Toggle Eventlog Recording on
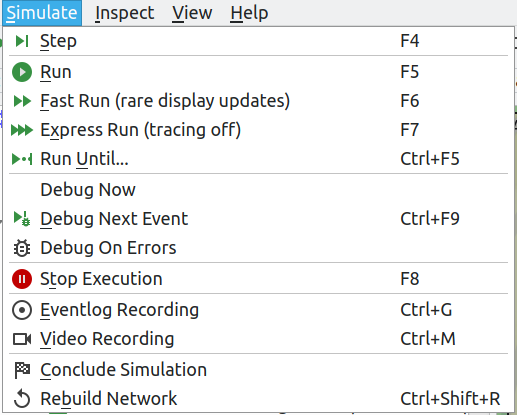The width and height of the screenshot is (517, 415). pos(258,310)
